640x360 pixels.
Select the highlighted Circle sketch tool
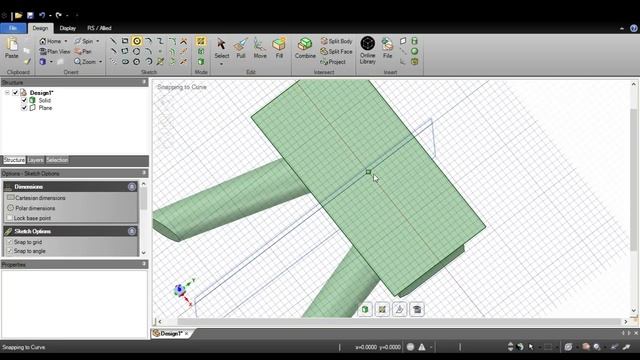coord(137,41)
